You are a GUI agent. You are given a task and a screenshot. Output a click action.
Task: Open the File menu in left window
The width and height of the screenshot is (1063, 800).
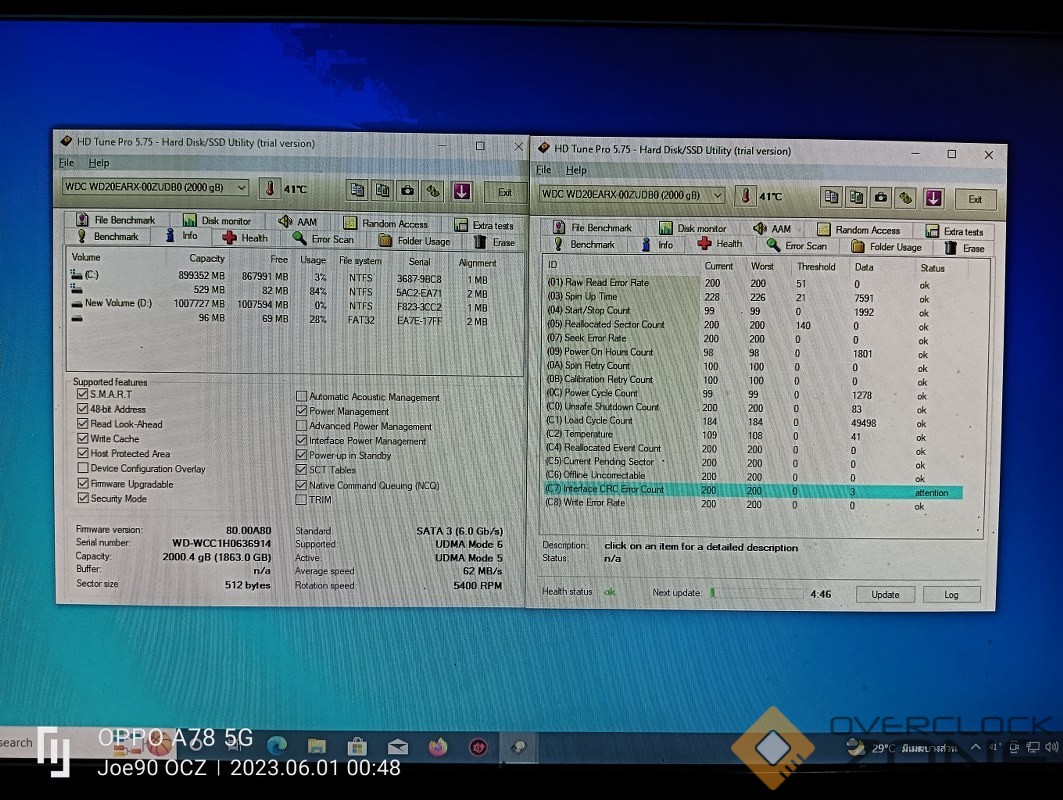[x=66, y=163]
